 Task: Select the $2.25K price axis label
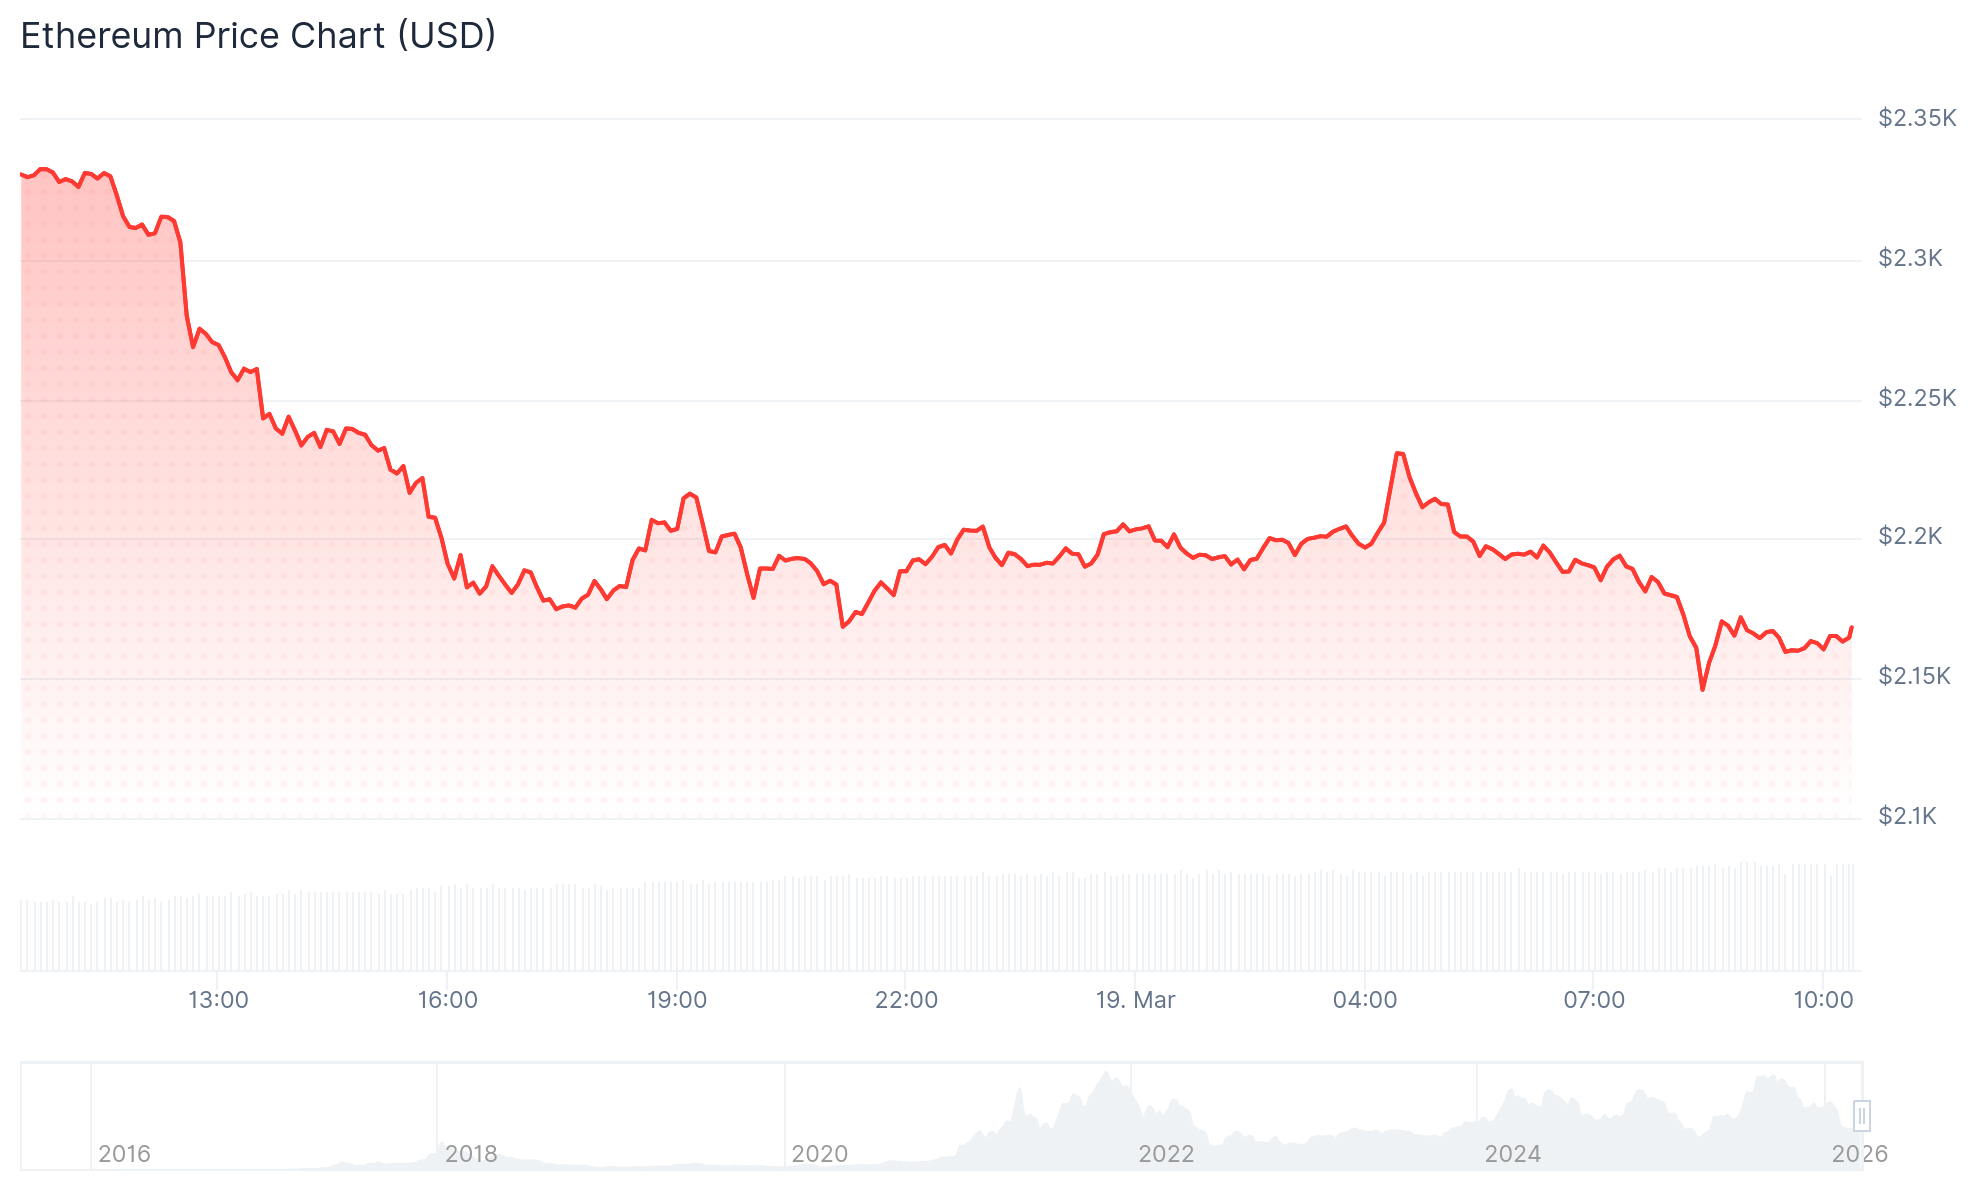(x=1916, y=399)
